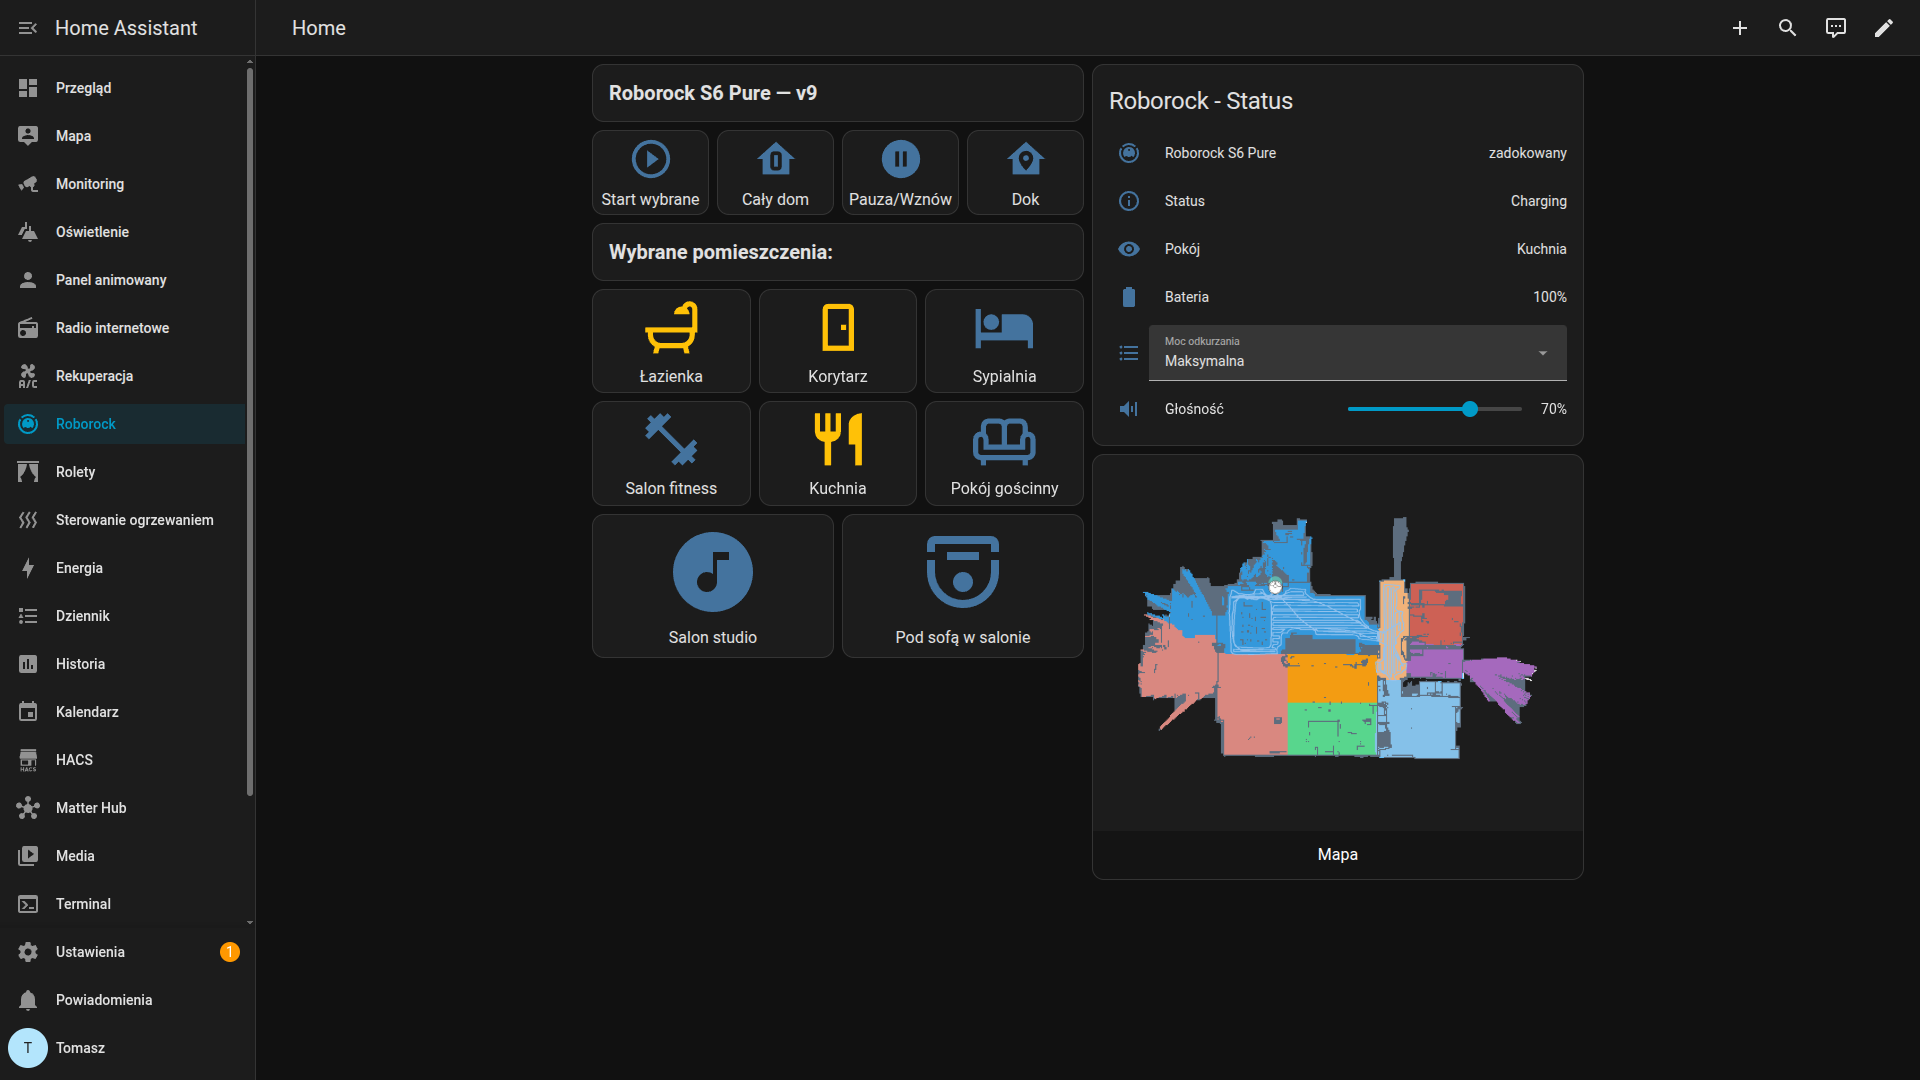Screen dimensions: 1920x1080
Task: Toggle the Łazienka room selection
Action: 671,341
